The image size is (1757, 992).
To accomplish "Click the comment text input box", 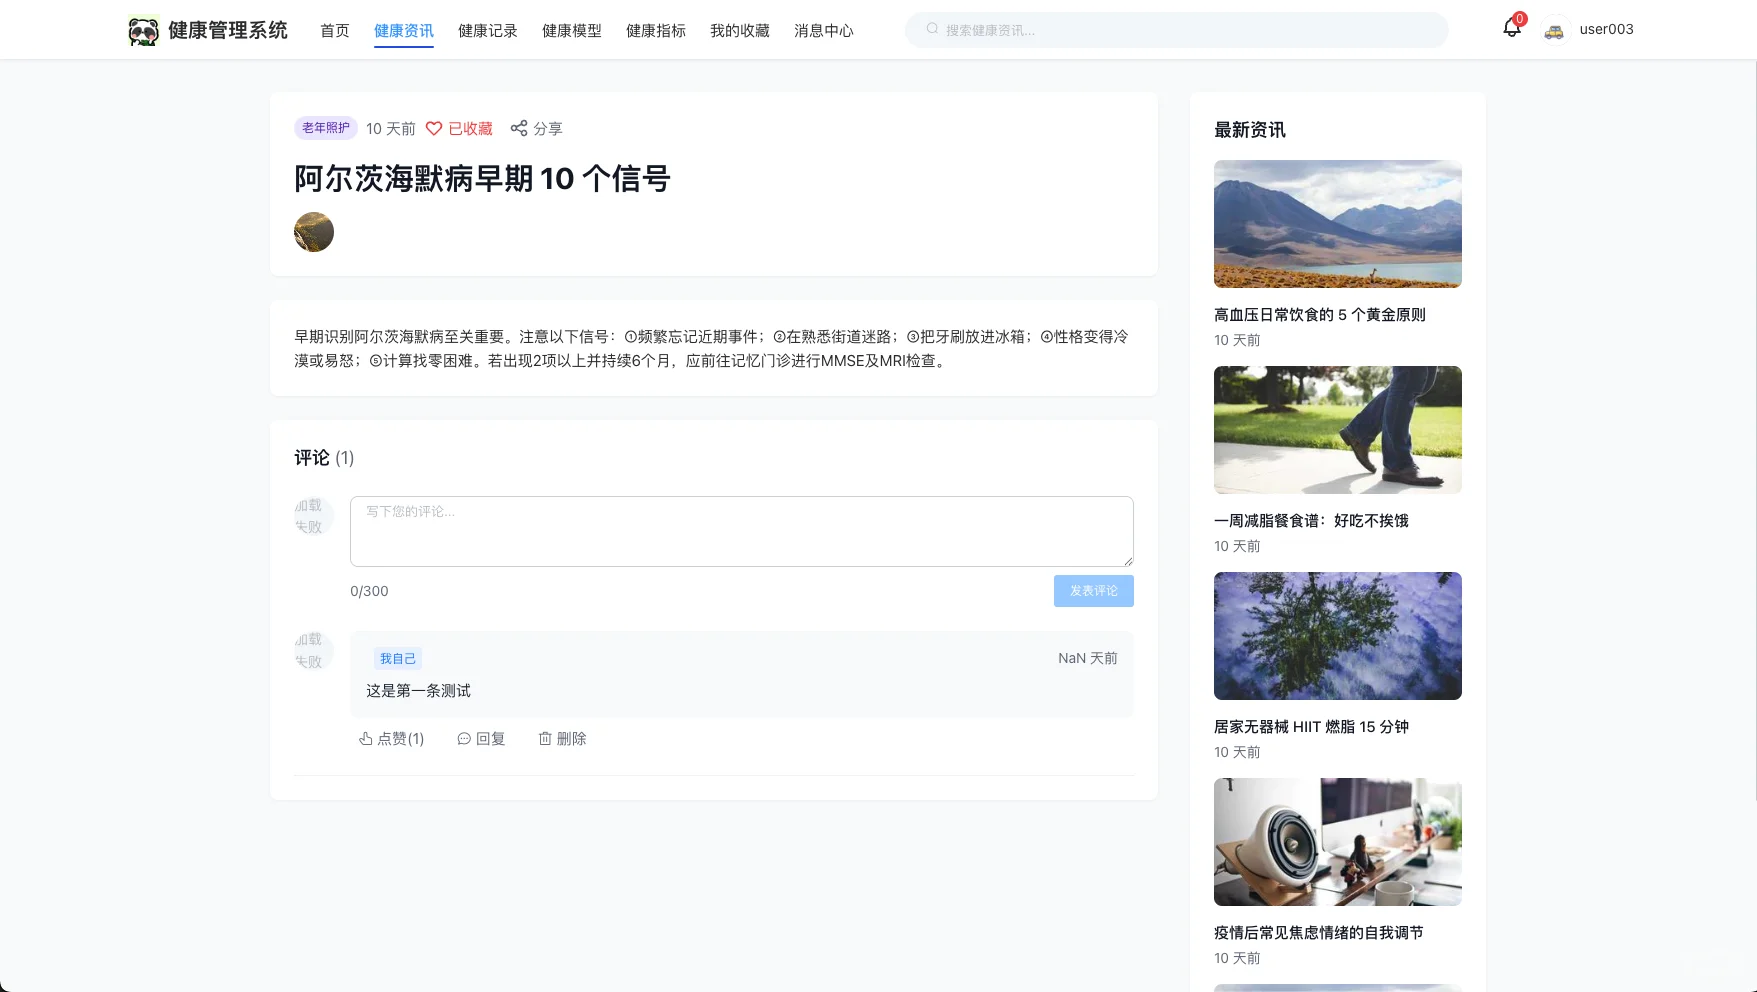I will point(740,531).
